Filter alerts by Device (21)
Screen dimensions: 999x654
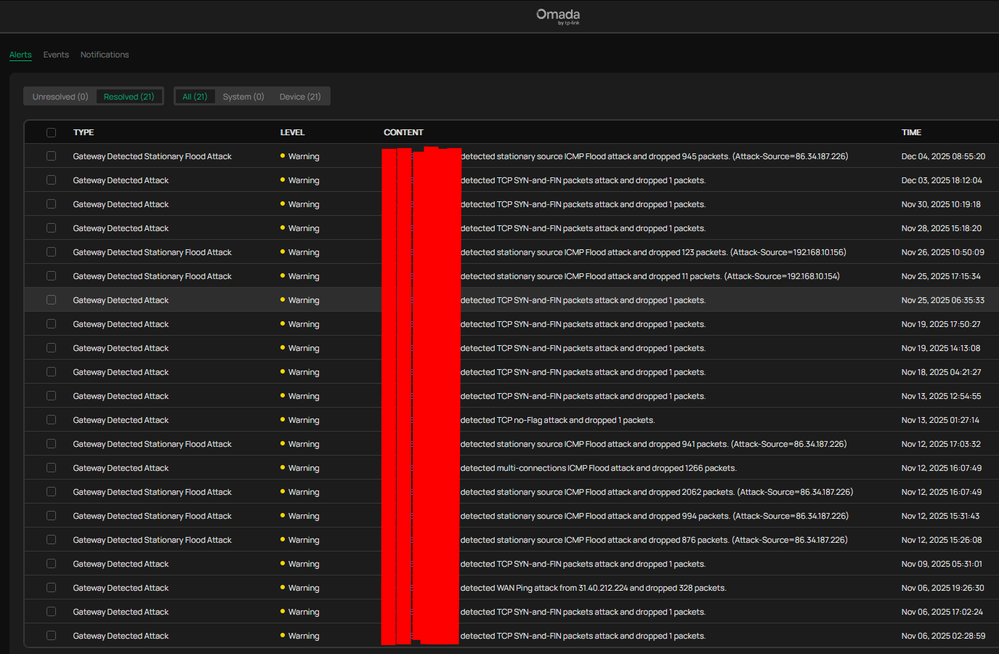[300, 97]
